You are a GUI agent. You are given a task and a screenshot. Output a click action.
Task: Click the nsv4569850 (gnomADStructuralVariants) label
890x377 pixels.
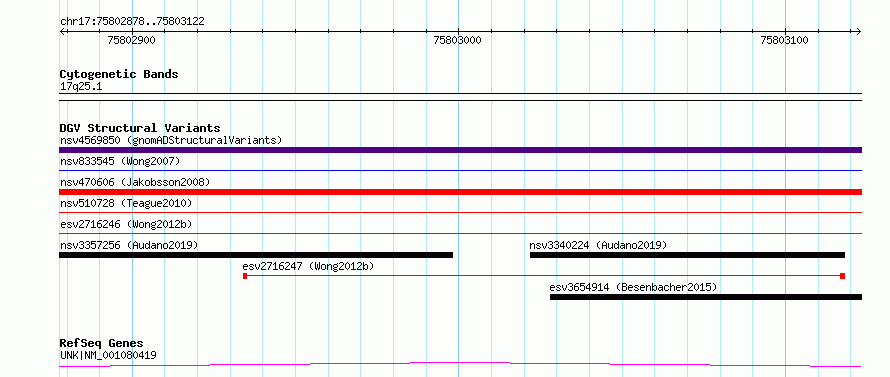point(171,140)
